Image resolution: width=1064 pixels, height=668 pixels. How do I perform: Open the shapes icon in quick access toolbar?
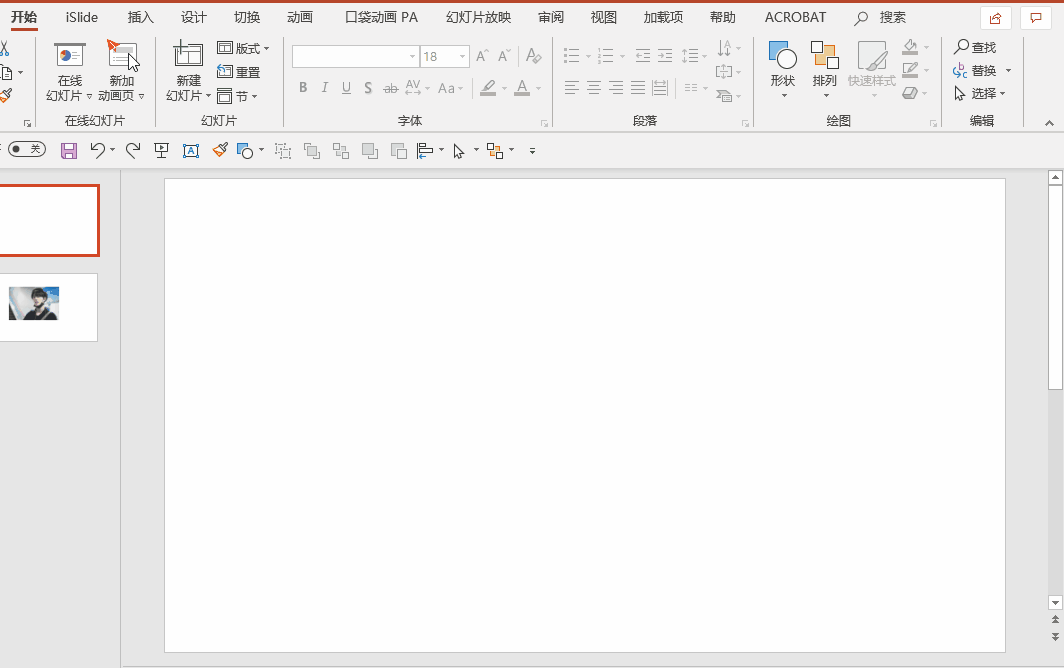pyautogui.click(x=244, y=151)
